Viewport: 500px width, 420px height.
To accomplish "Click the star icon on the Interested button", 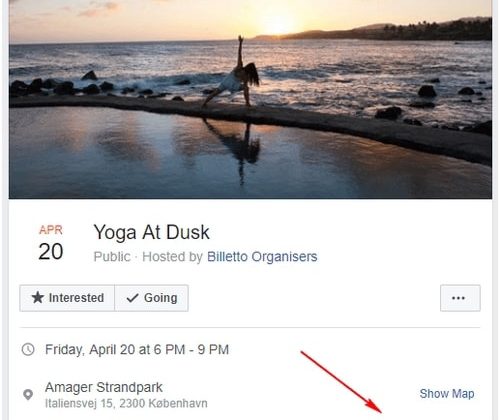I will point(38,298).
